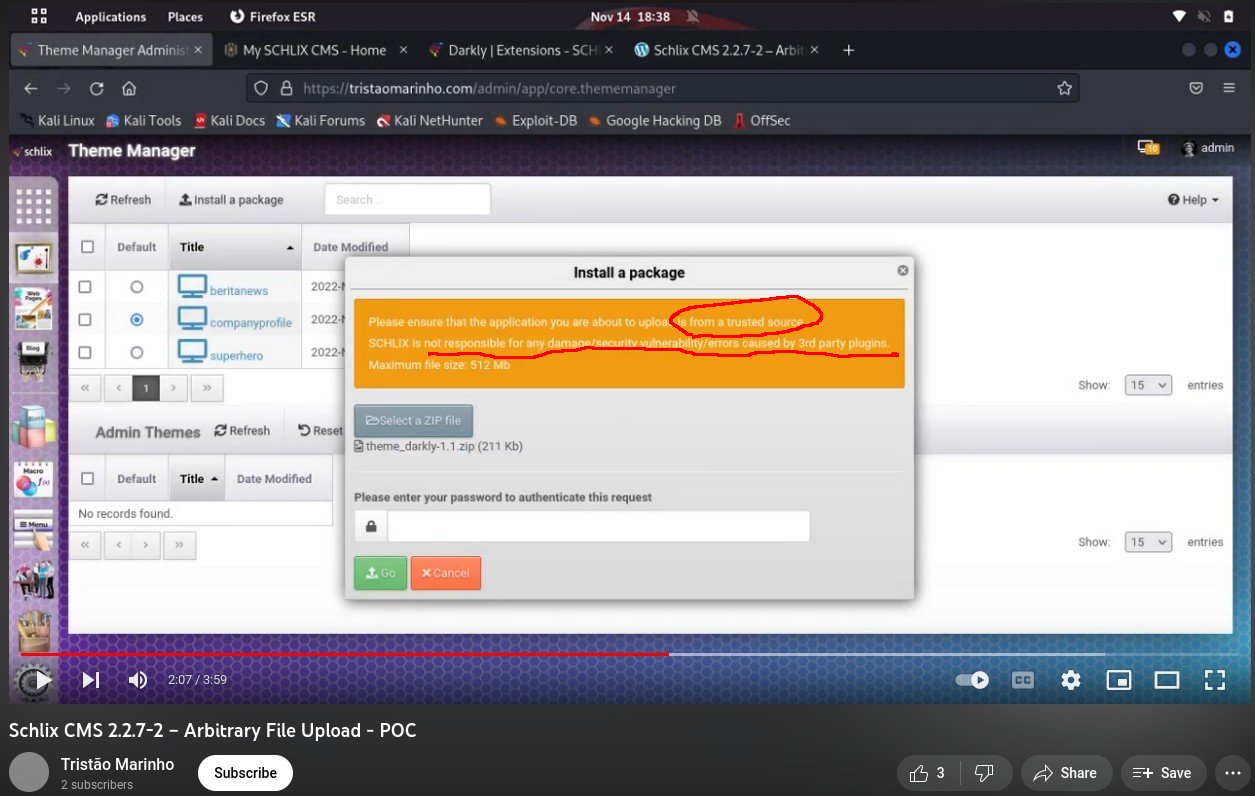This screenshot has width=1255, height=796.
Task: Open Exploit-DB bookmark
Action: (535, 120)
